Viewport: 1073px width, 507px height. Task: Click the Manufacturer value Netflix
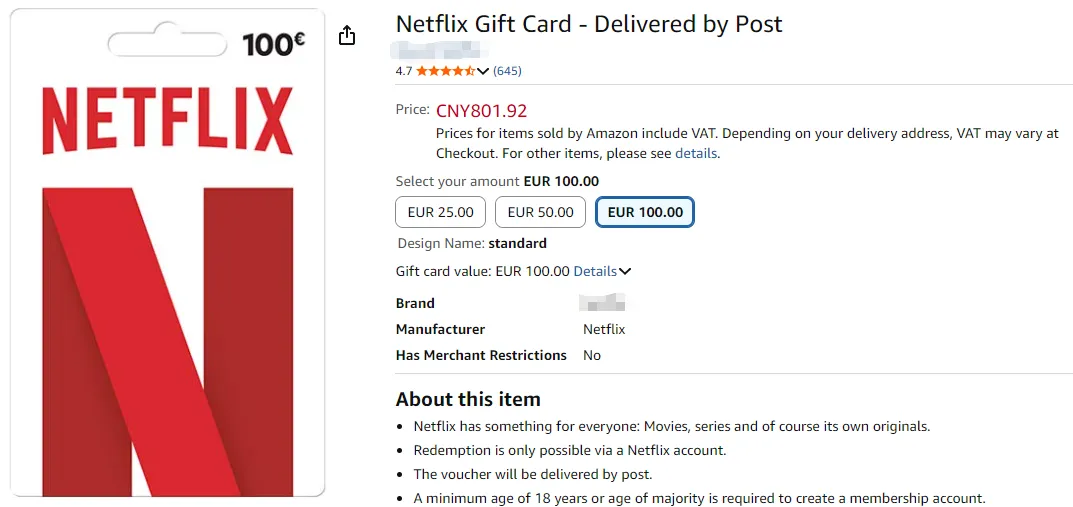604,329
